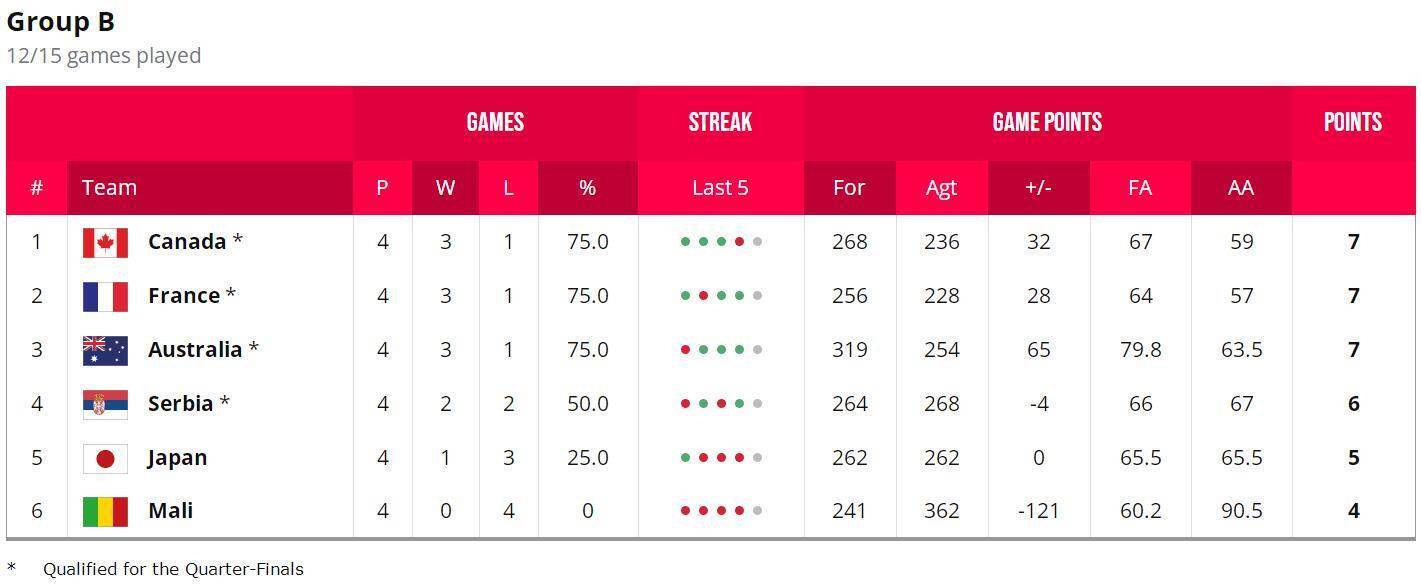Click the Japan flag icon

[105, 458]
